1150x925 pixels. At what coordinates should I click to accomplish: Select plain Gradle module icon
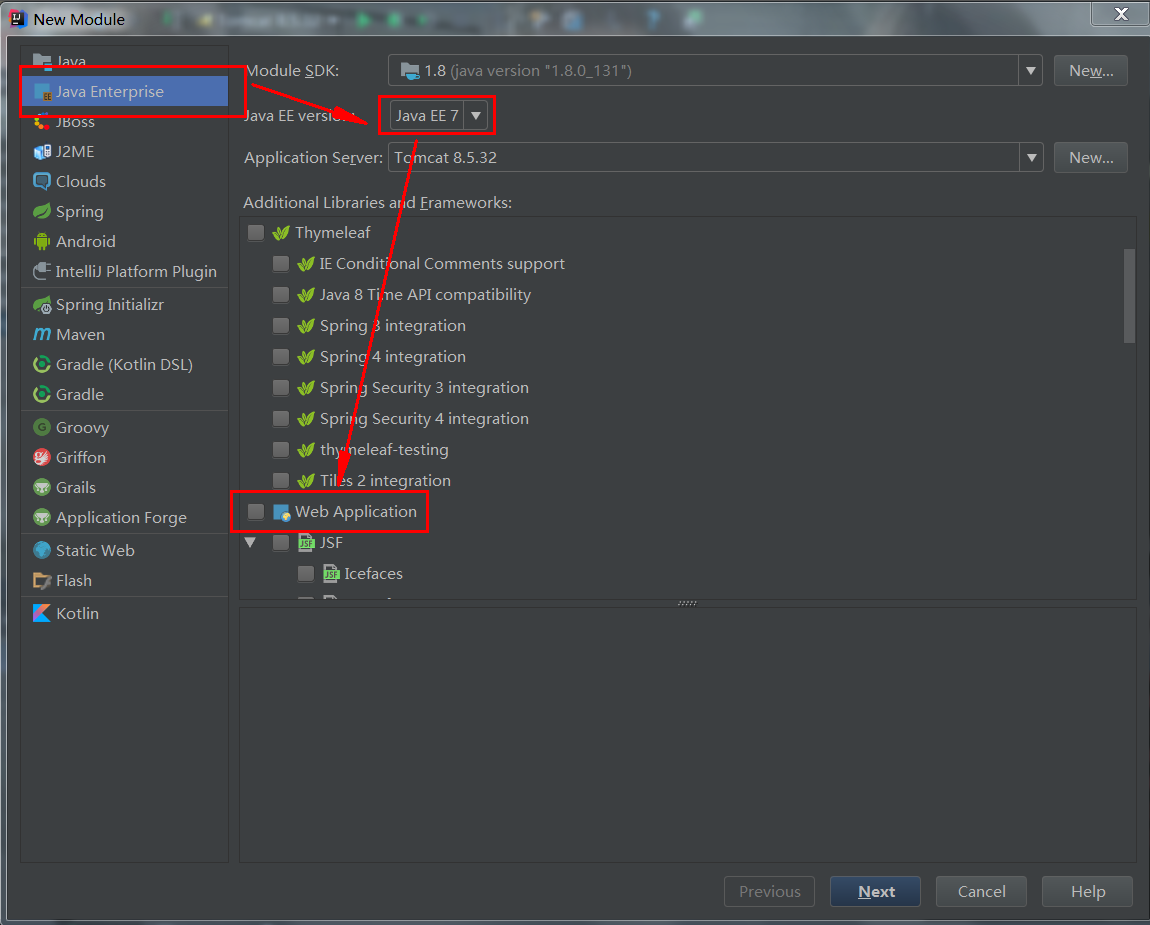click(x=43, y=395)
